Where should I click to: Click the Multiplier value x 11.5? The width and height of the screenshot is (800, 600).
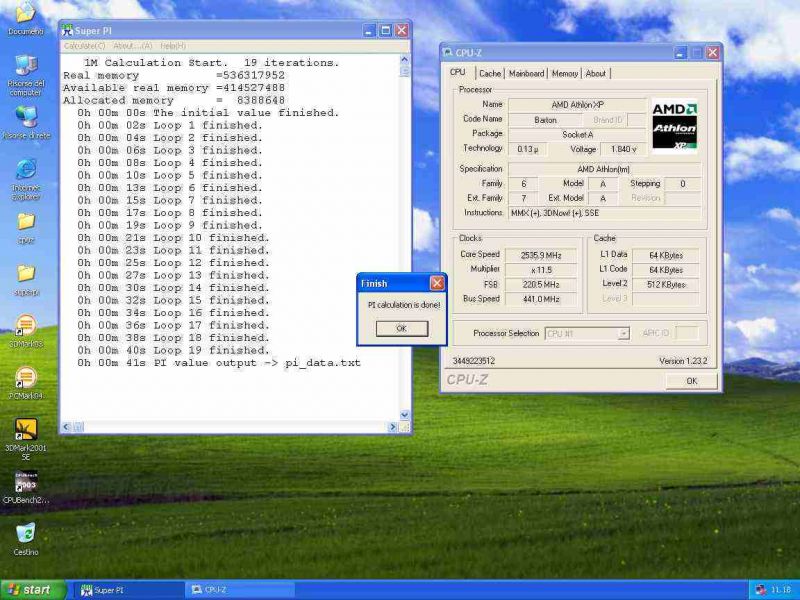(x=541, y=270)
